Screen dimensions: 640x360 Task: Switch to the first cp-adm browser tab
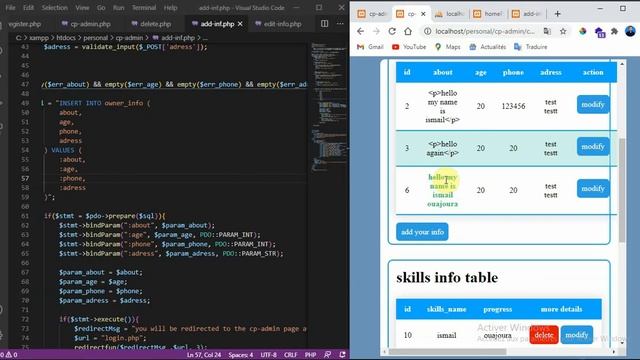[371, 14]
